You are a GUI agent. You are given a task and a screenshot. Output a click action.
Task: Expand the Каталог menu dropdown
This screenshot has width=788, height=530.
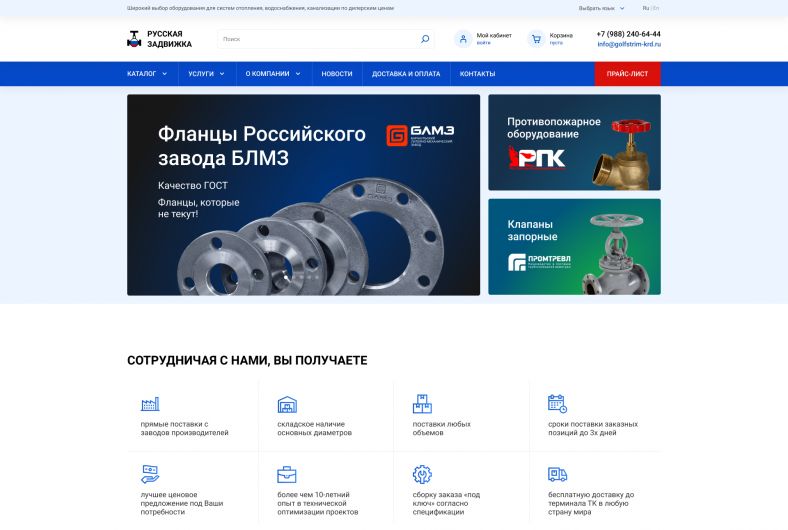(x=147, y=74)
